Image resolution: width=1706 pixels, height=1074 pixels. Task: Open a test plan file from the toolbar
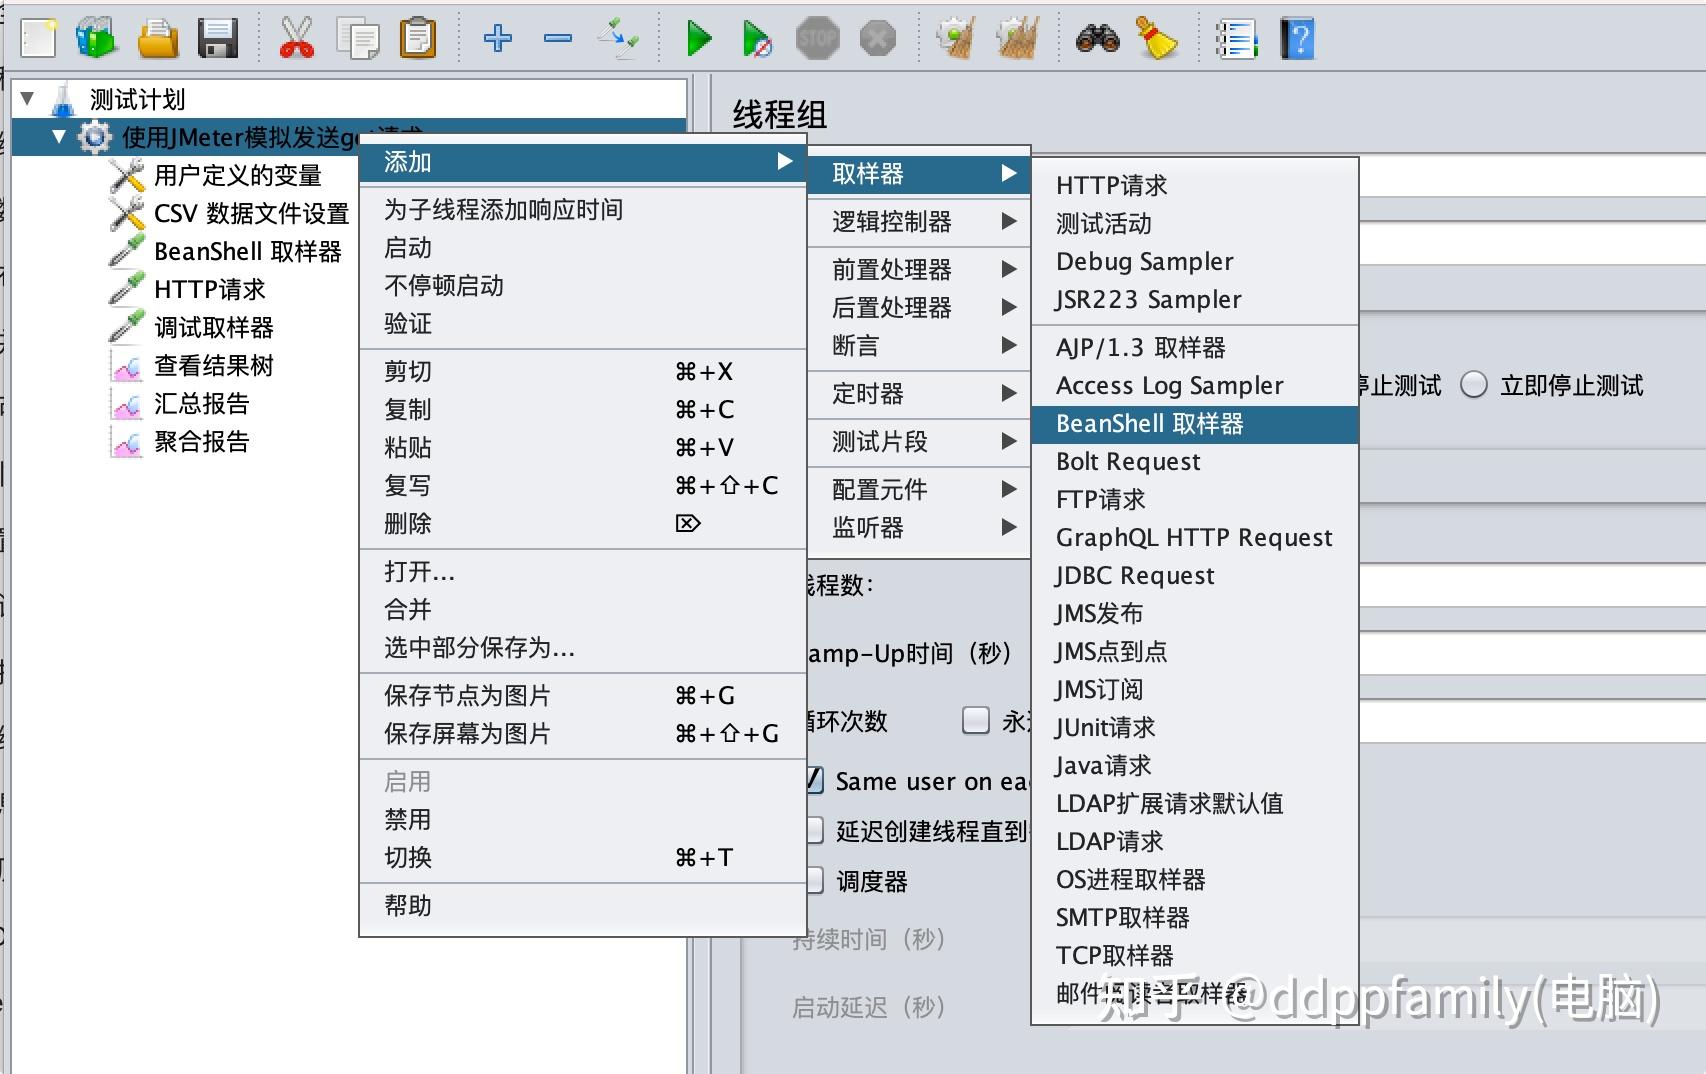(x=158, y=38)
